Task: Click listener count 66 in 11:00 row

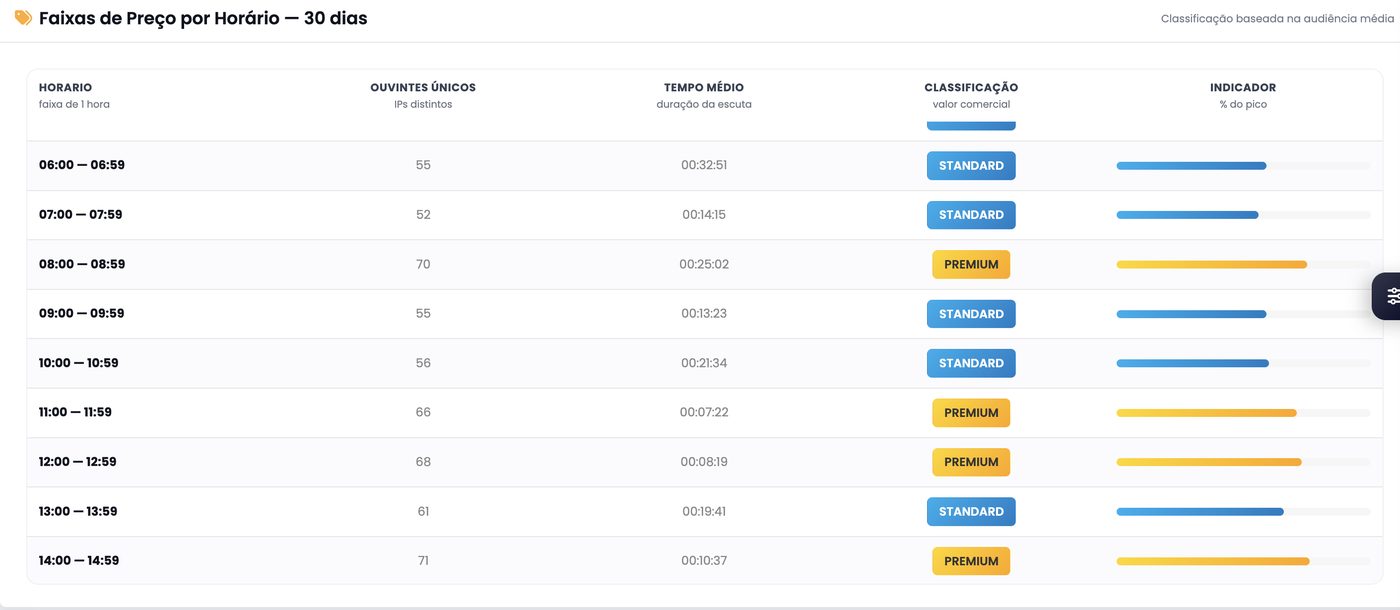Action: [x=423, y=413]
